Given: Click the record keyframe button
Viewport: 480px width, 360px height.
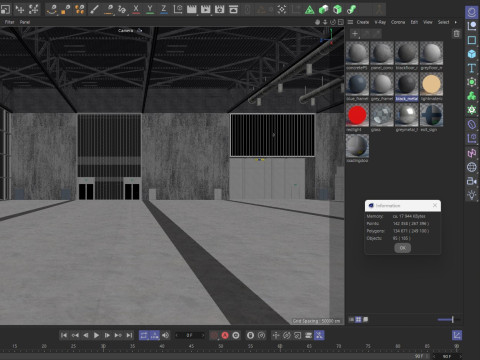Looking at the screenshot, I should pos(214,335).
